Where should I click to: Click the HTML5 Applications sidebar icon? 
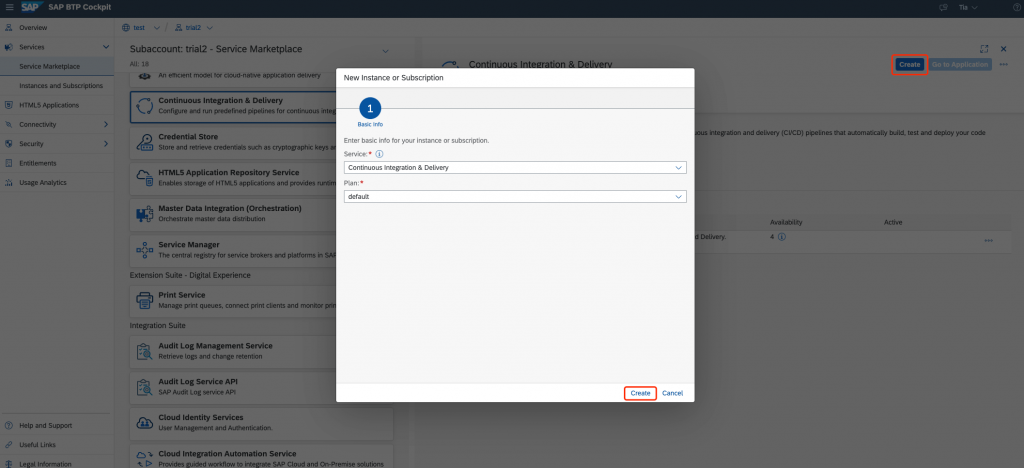pyautogui.click(x=8, y=105)
